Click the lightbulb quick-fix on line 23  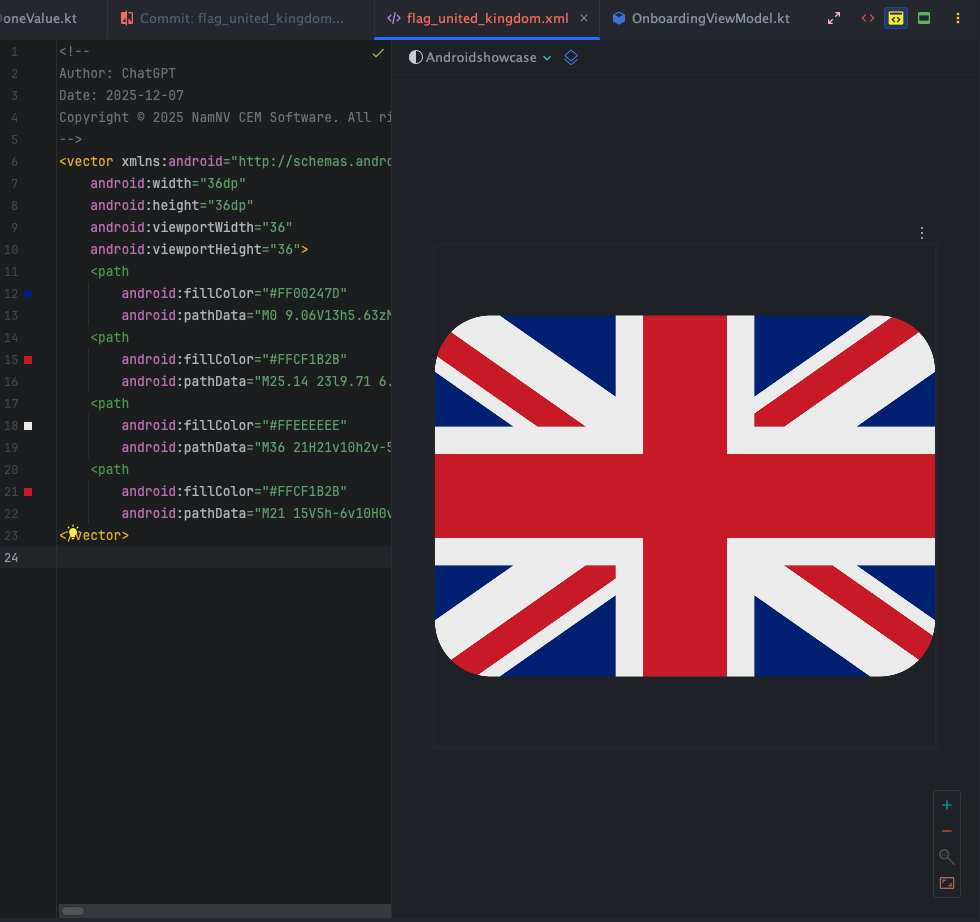(x=71, y=533)
